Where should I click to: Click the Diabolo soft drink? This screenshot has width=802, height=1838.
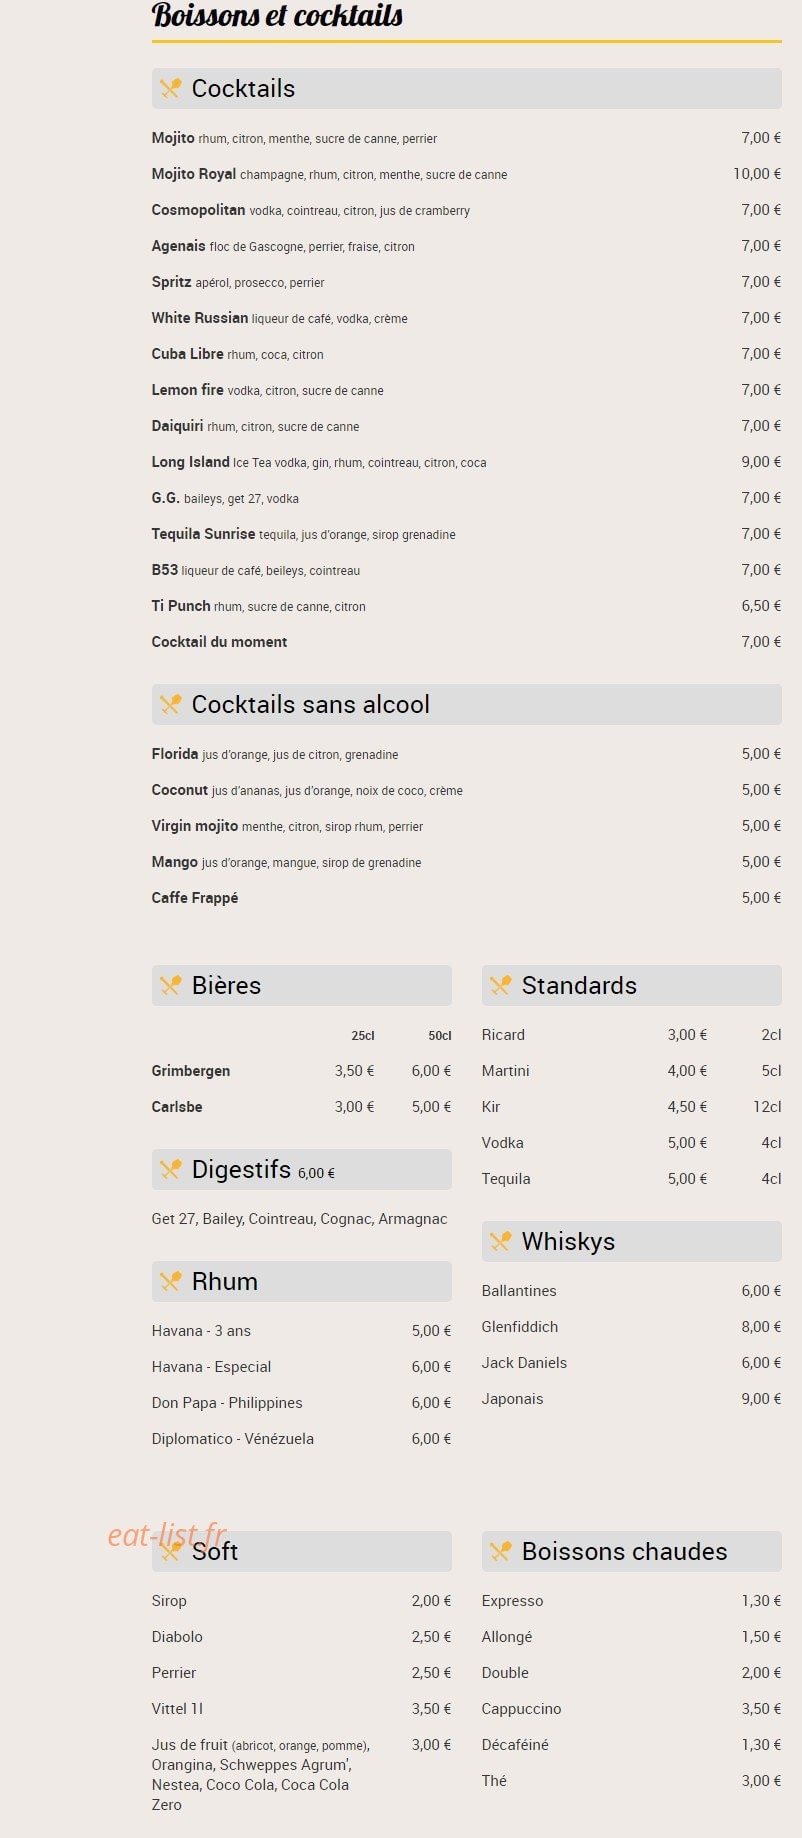177,1637
